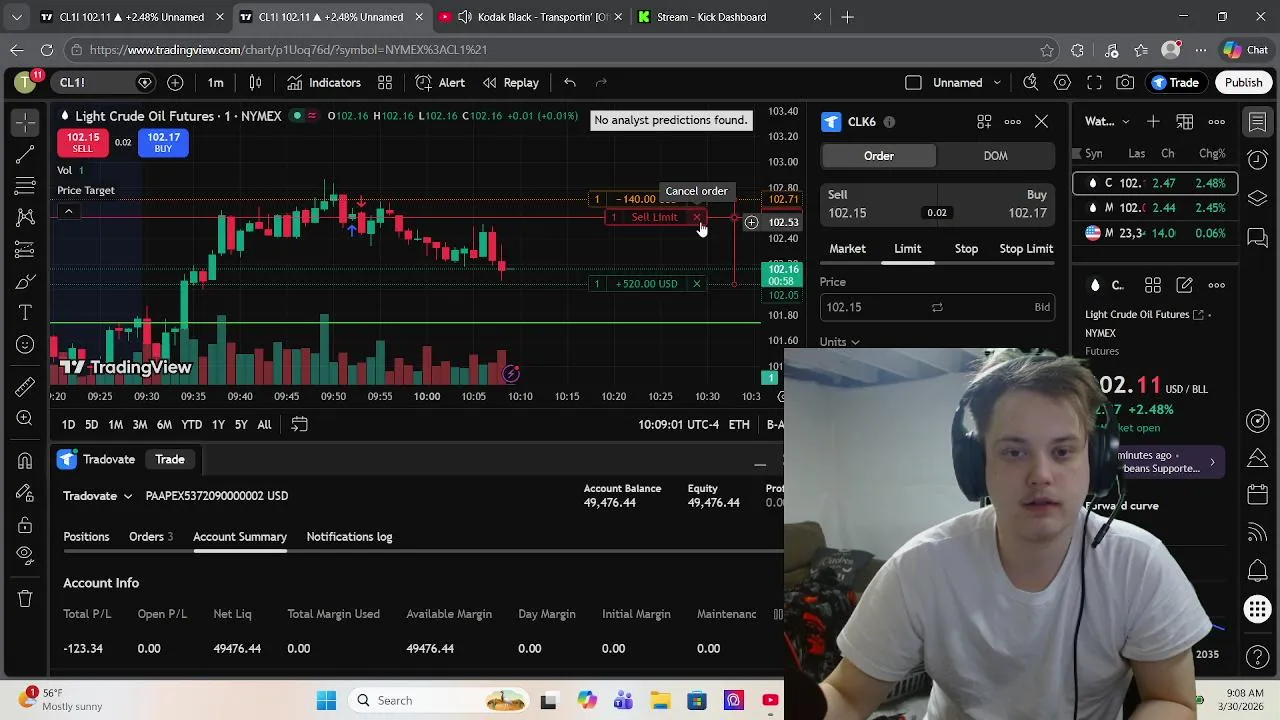This screenshot has height=720, width=1280.
Task: Open the emoji icons tool
Action: [x=25, y=346]
